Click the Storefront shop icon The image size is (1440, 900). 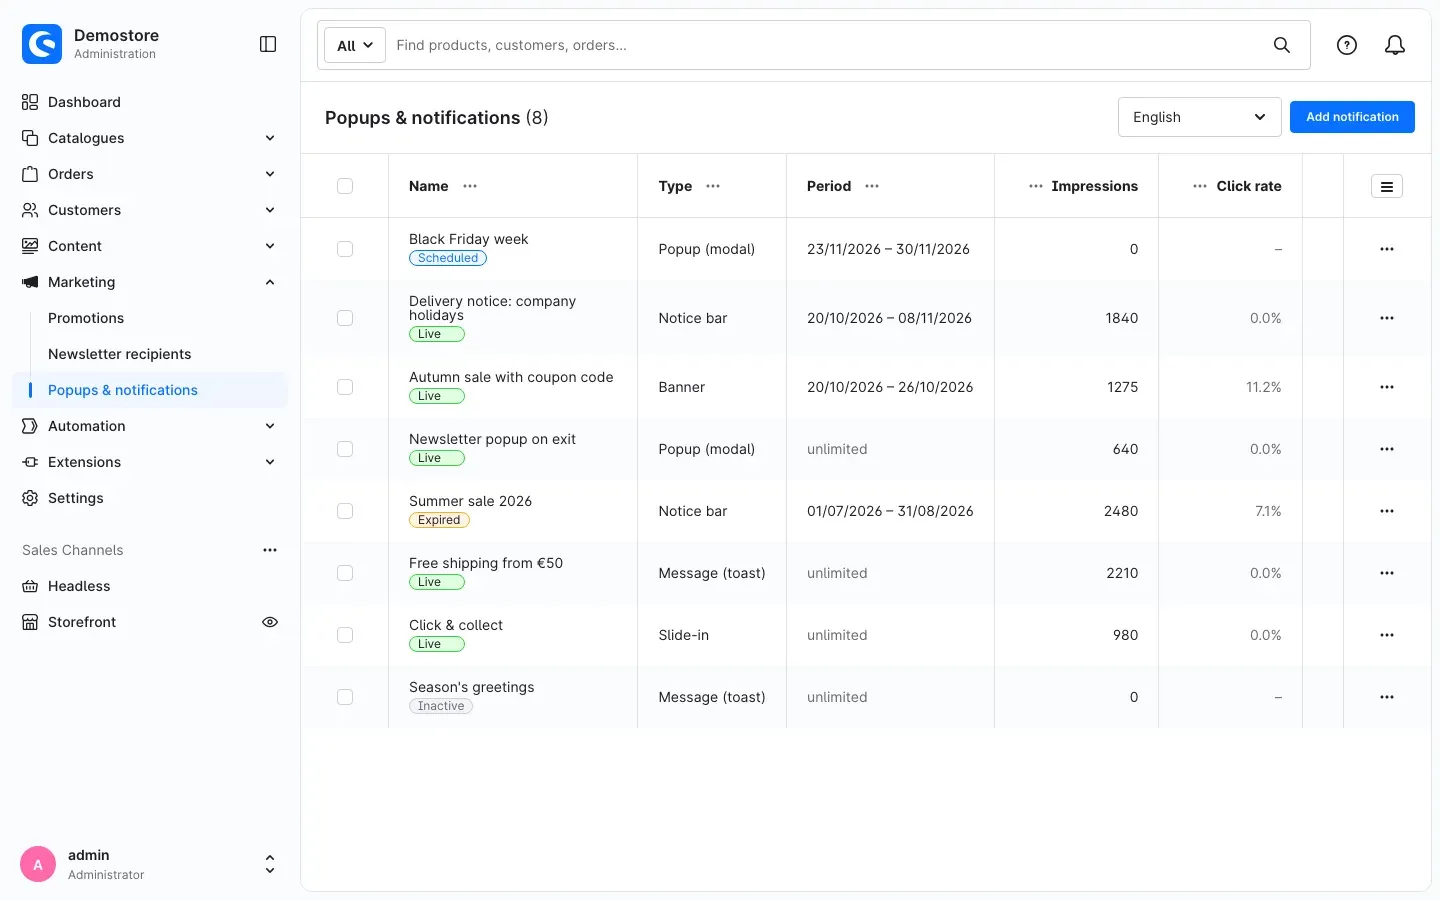(30, 622)
